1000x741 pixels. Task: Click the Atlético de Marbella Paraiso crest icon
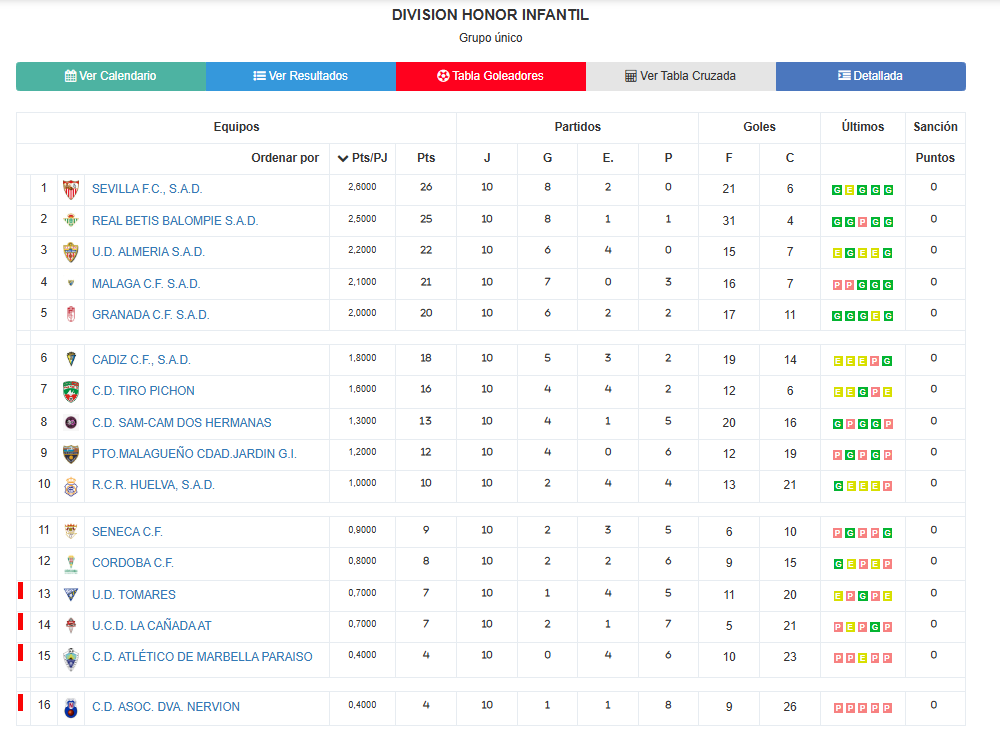tap(71, 659)
